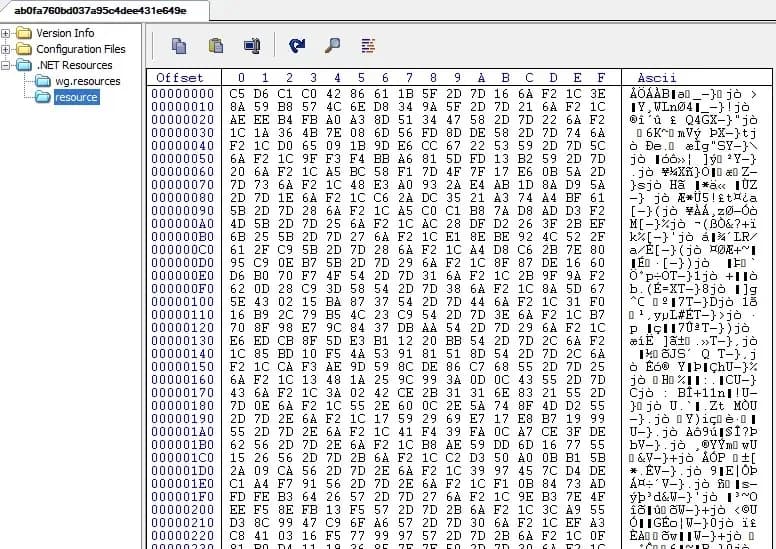Click offset row 00000060

(x=183, y=172)
